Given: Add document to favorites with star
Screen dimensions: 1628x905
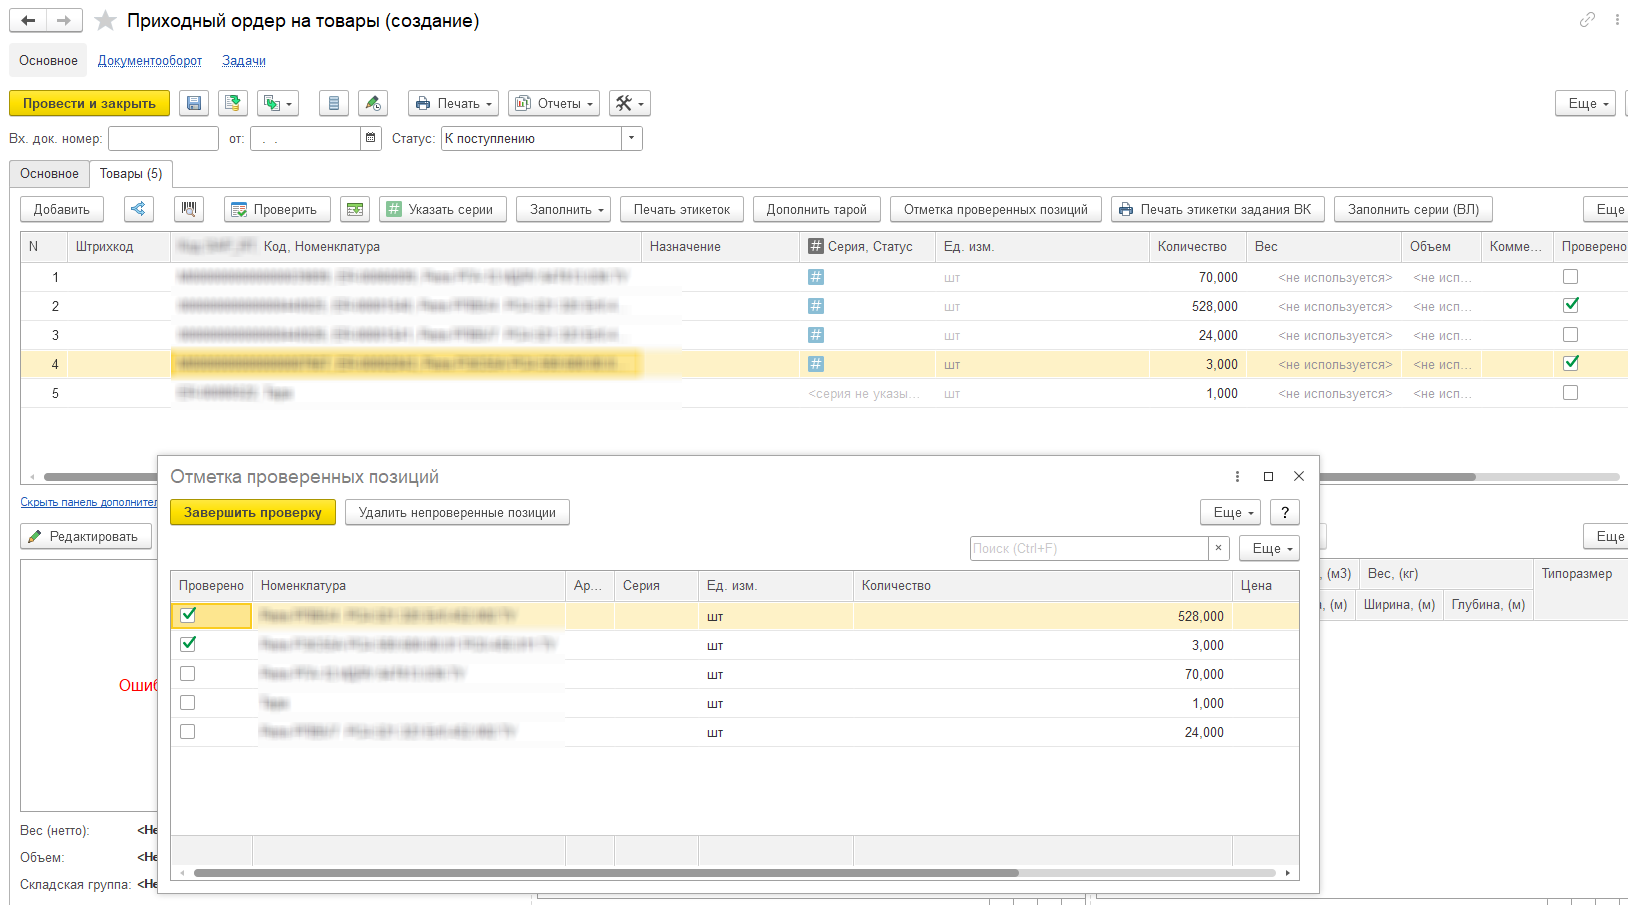Looking at the screenshot, I should tap(105, 21).
